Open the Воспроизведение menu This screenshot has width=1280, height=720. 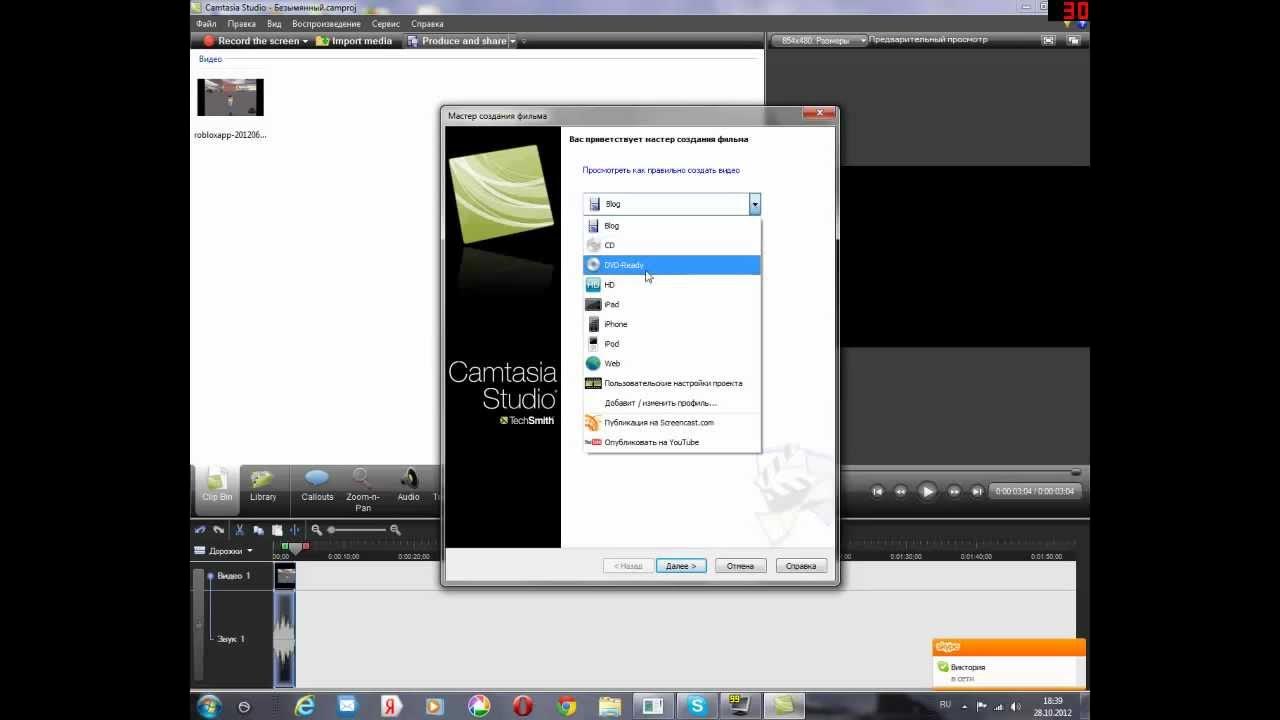pyautogui.click(x=326, y=24)
